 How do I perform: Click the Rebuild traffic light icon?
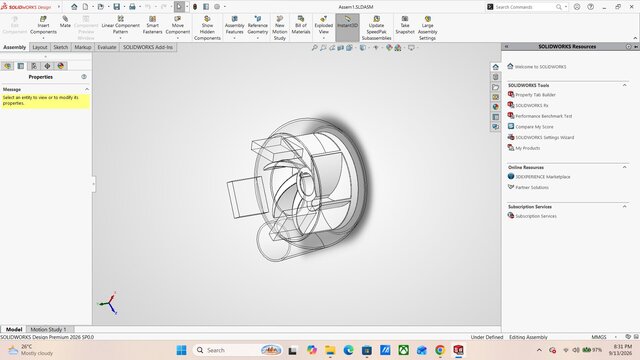(195, 7)
